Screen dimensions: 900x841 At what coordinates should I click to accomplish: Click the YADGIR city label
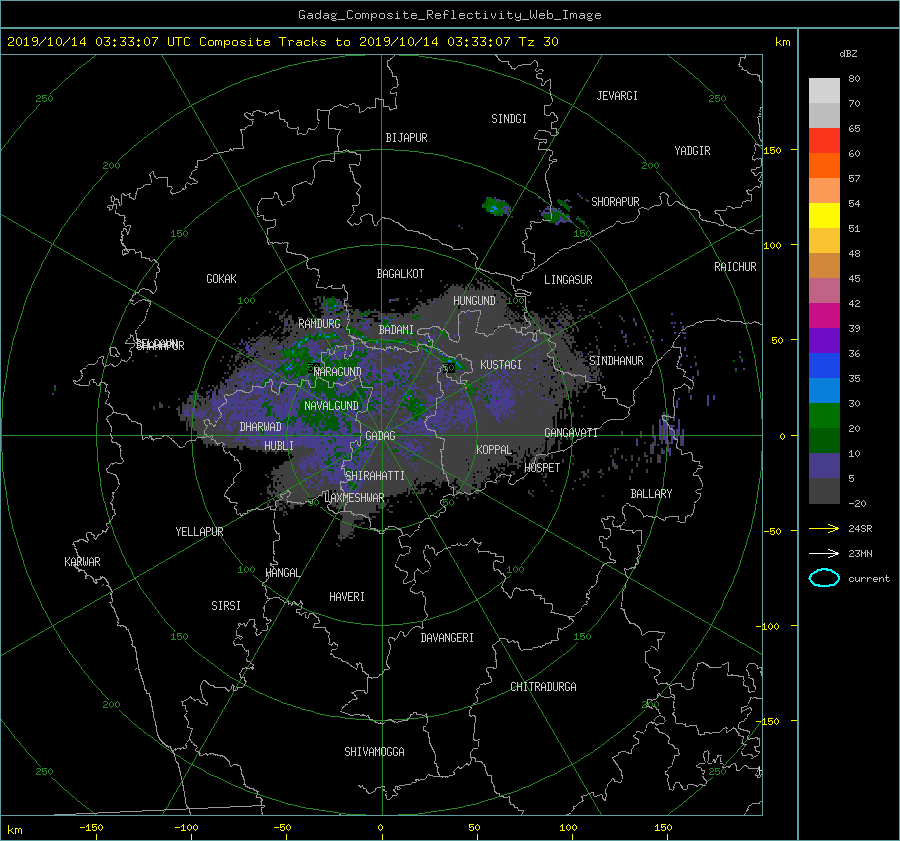692,151
